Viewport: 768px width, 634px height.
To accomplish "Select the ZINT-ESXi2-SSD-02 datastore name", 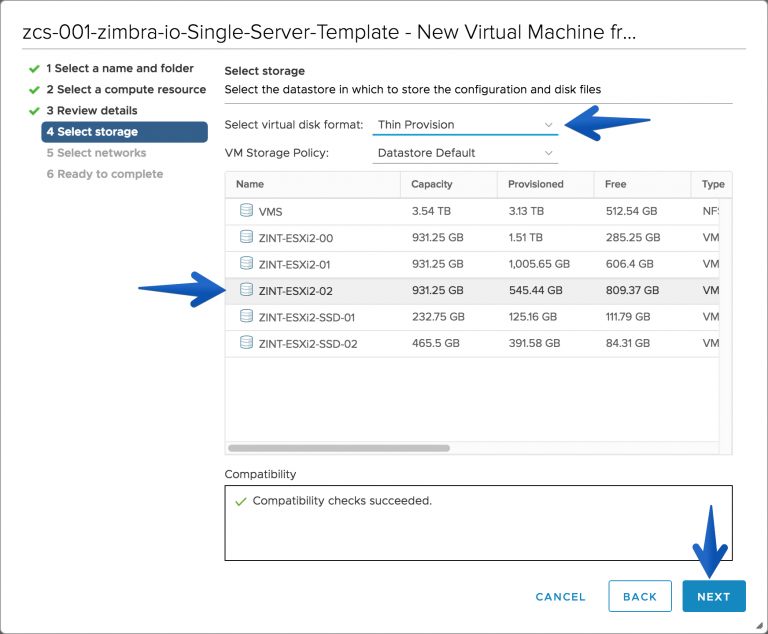I will [308, 344].
